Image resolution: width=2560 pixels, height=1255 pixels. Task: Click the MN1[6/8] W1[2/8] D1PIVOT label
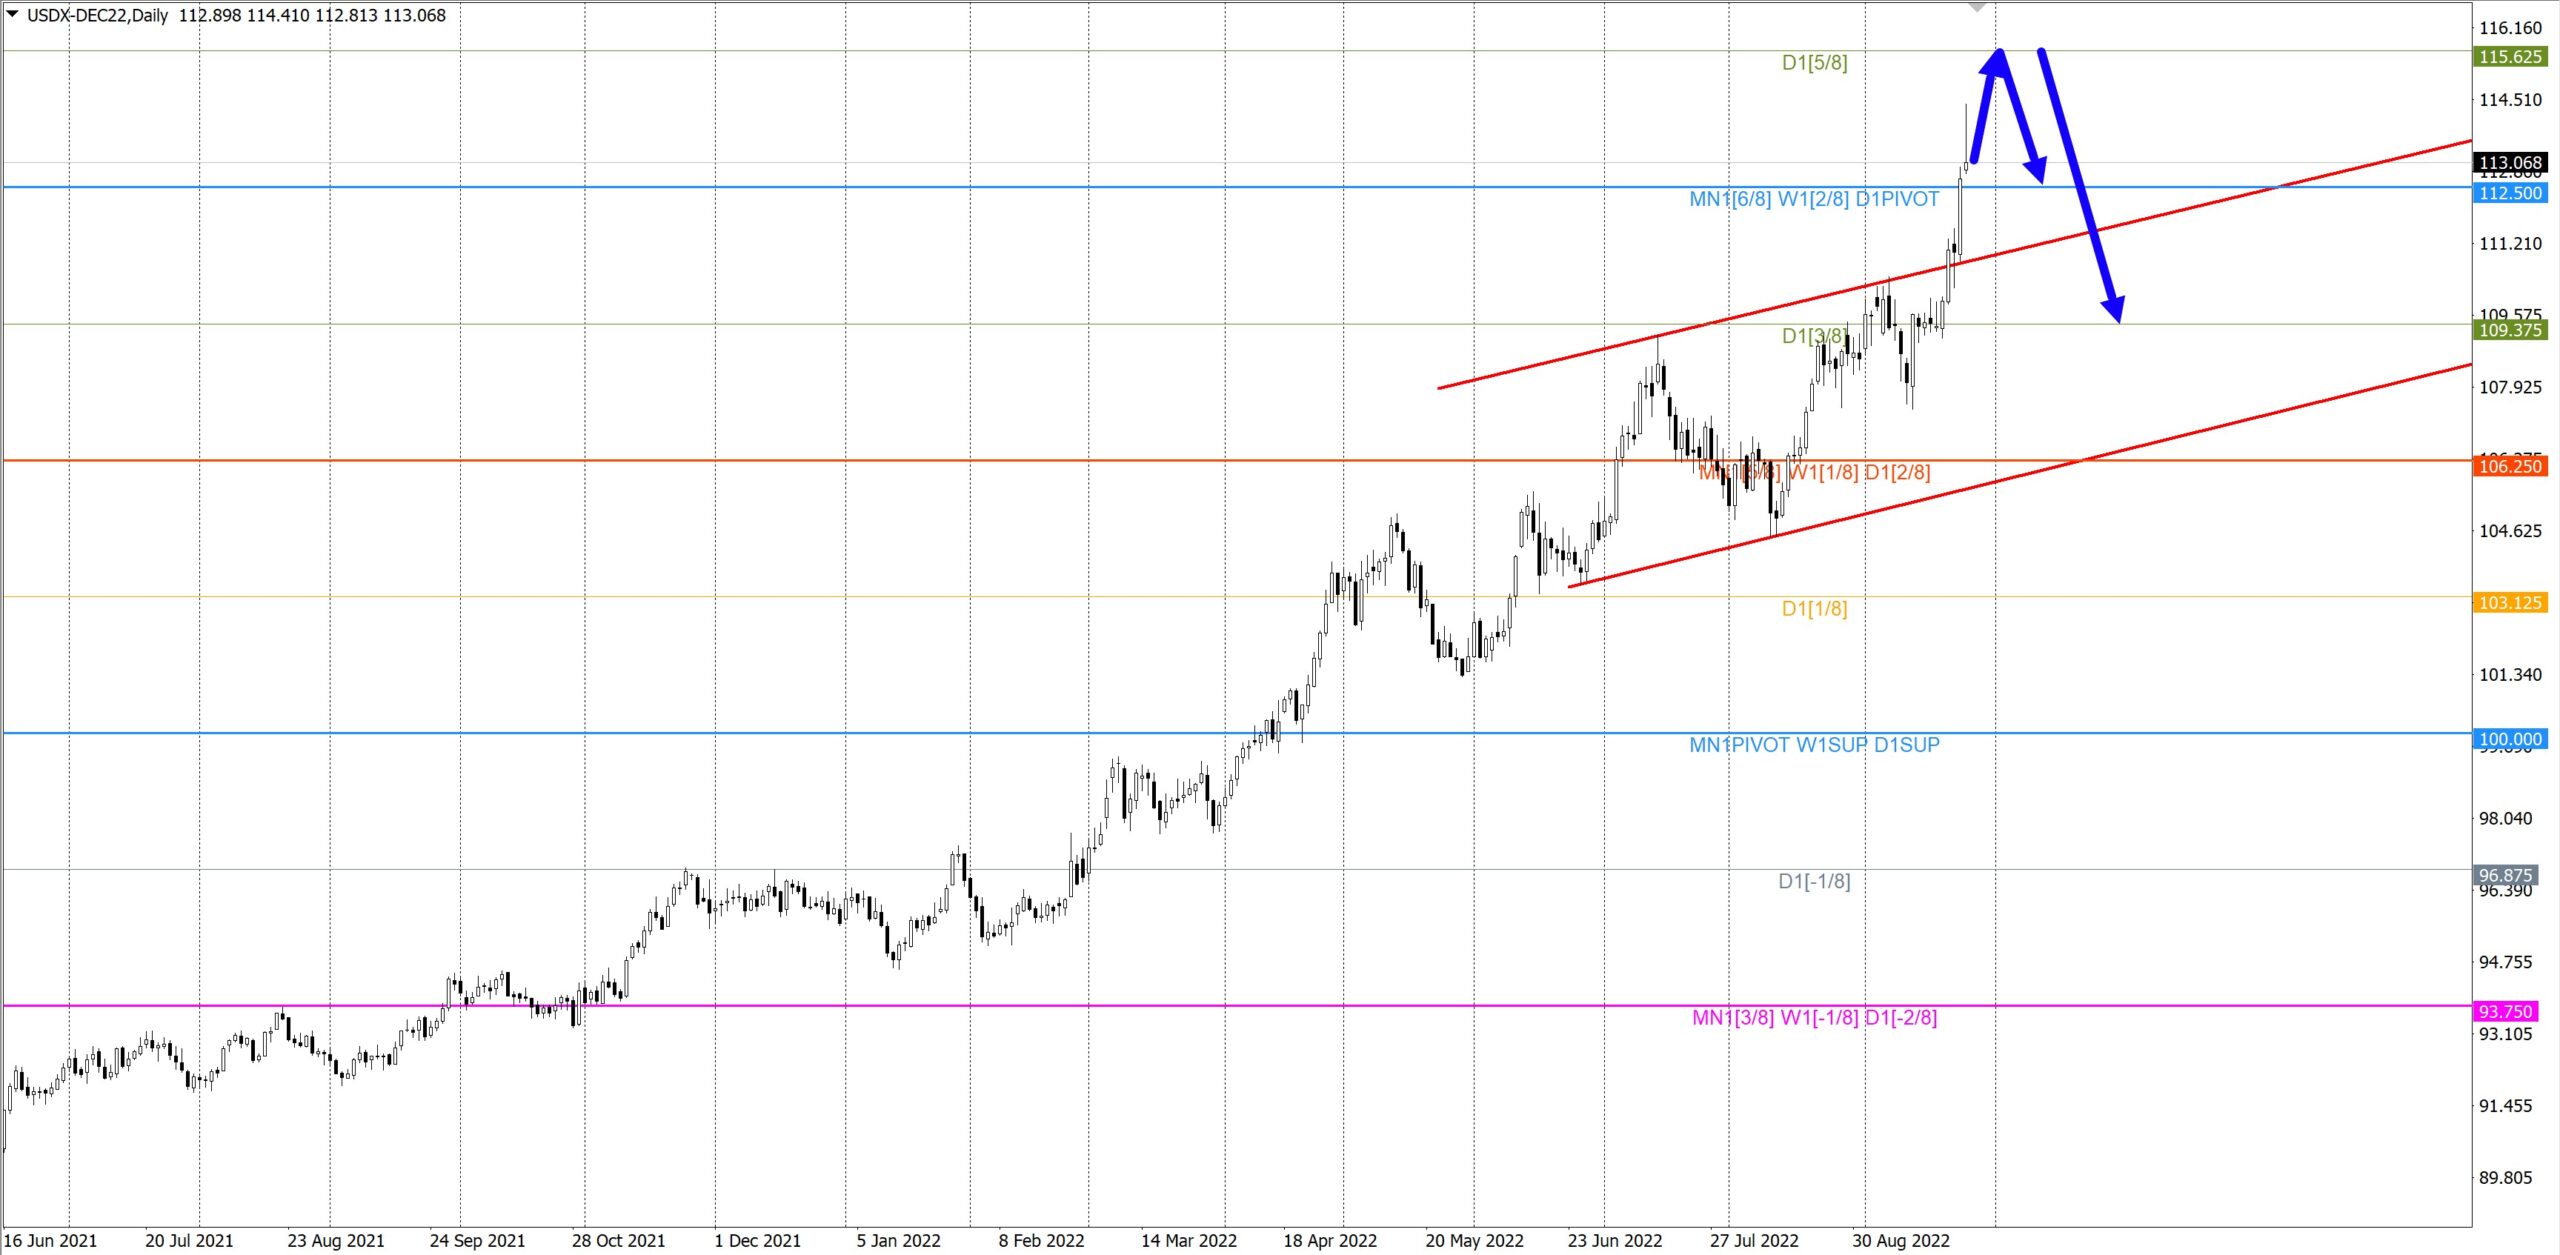click(1814, 199)
